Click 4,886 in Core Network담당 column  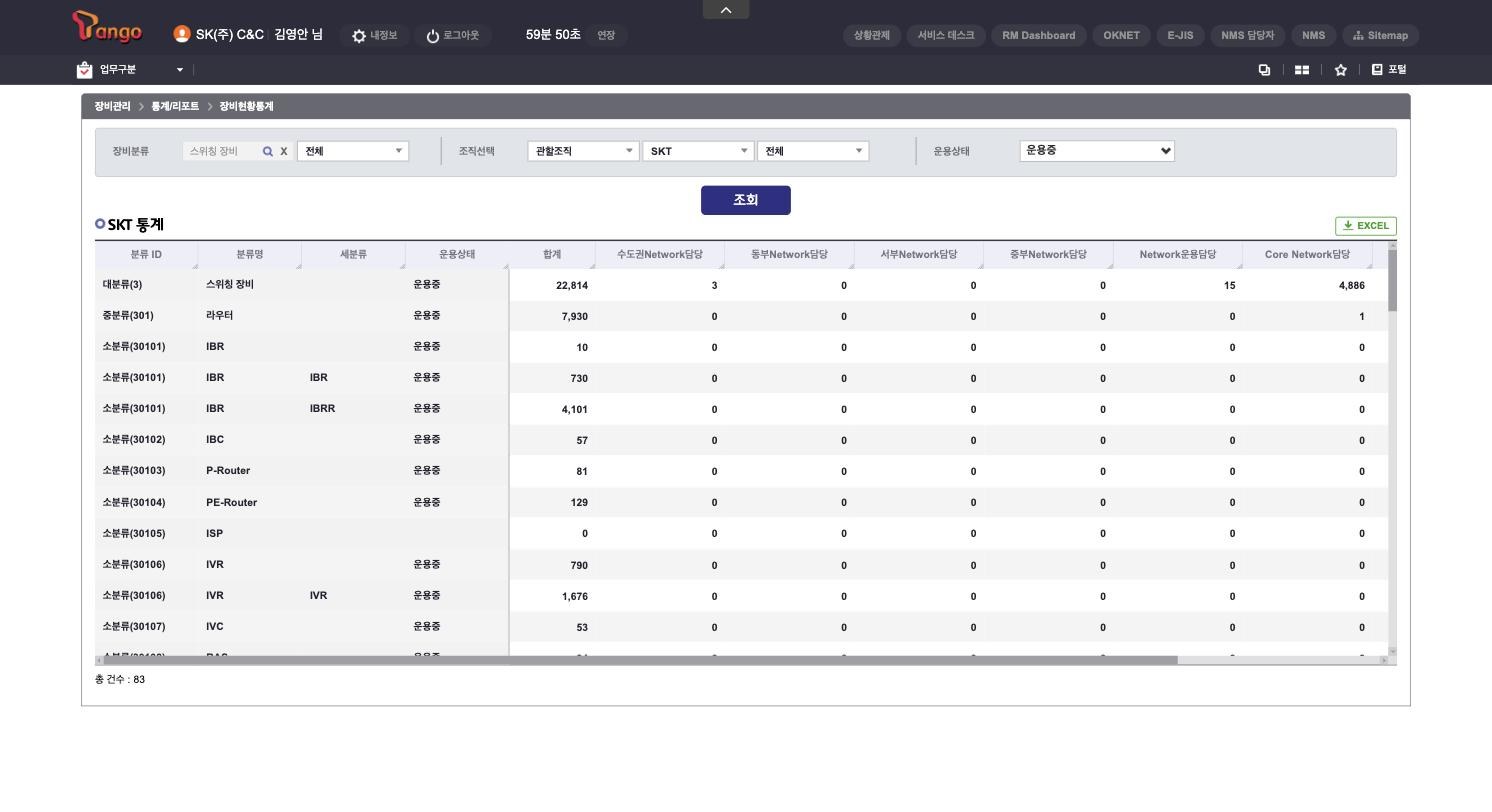[x=1351, y=286]
